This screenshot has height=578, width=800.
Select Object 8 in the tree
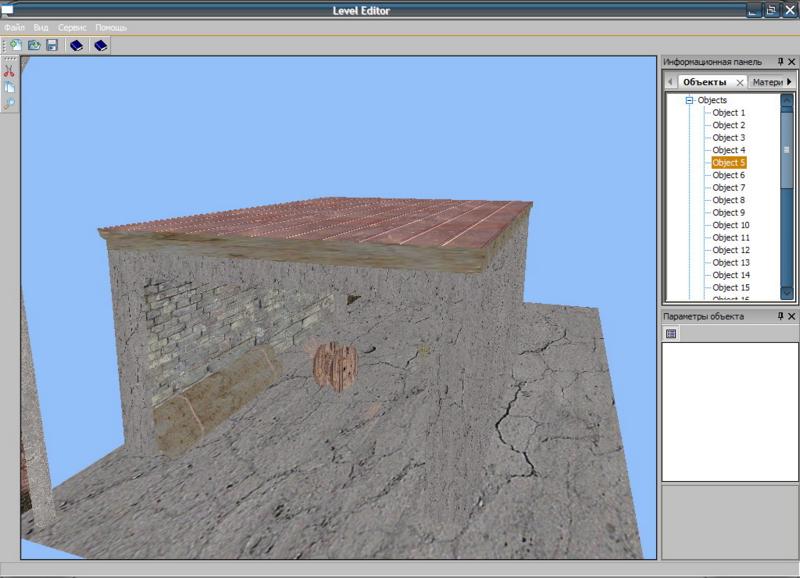[729, 200]
